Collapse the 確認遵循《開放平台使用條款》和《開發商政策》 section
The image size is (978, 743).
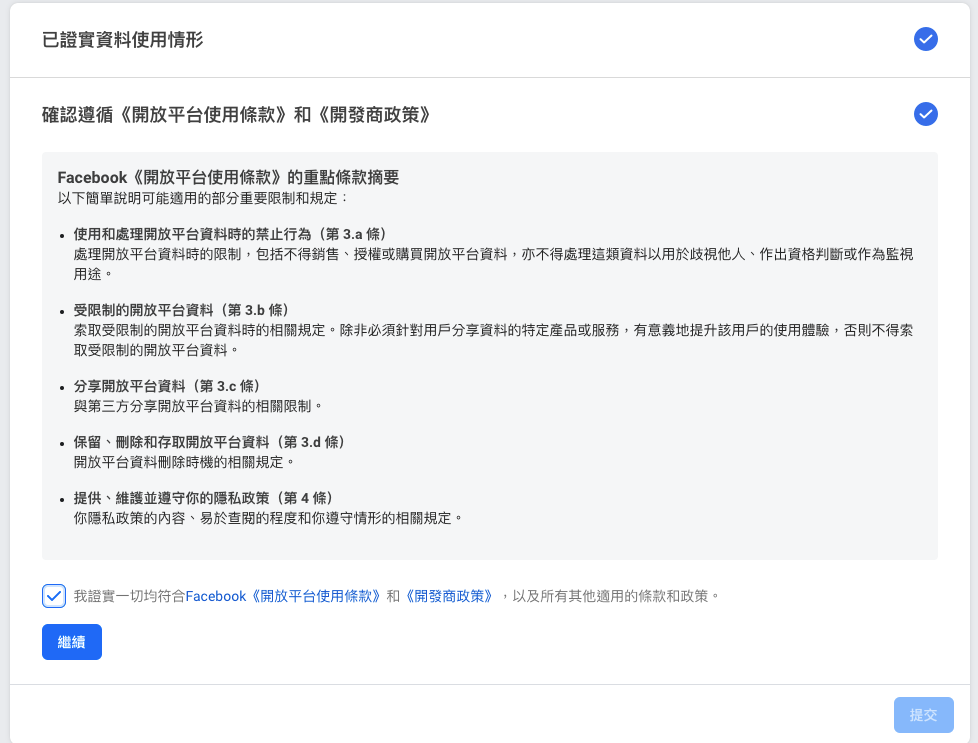[x=490, y=115]
